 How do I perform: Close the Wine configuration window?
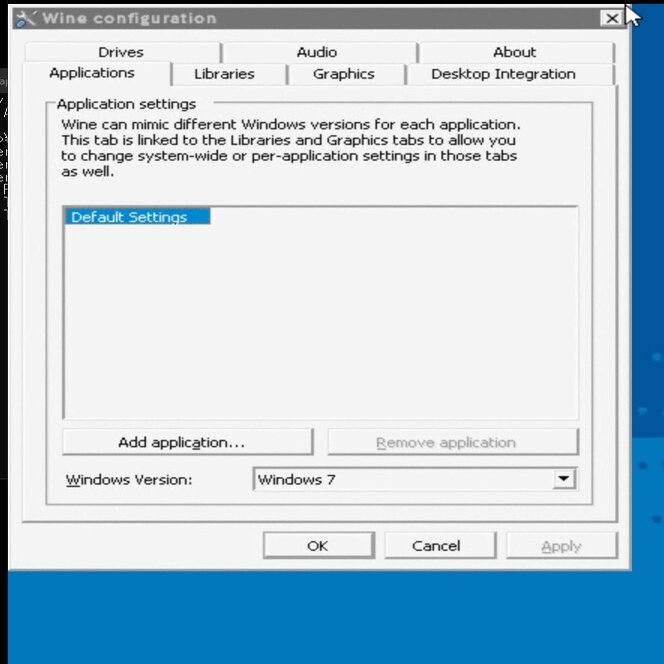coord(612,19)
